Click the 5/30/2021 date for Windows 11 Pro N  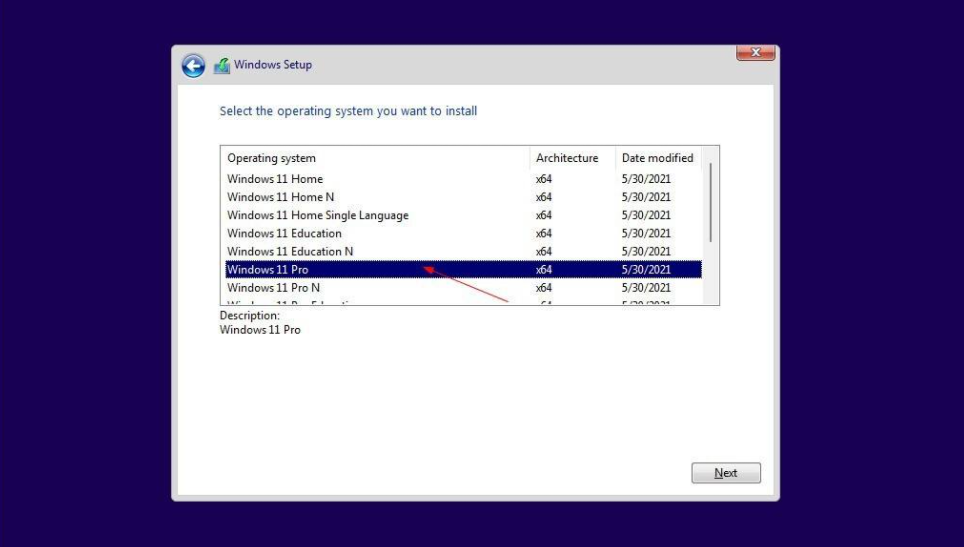pyautogui.click(x=646, y=287)
